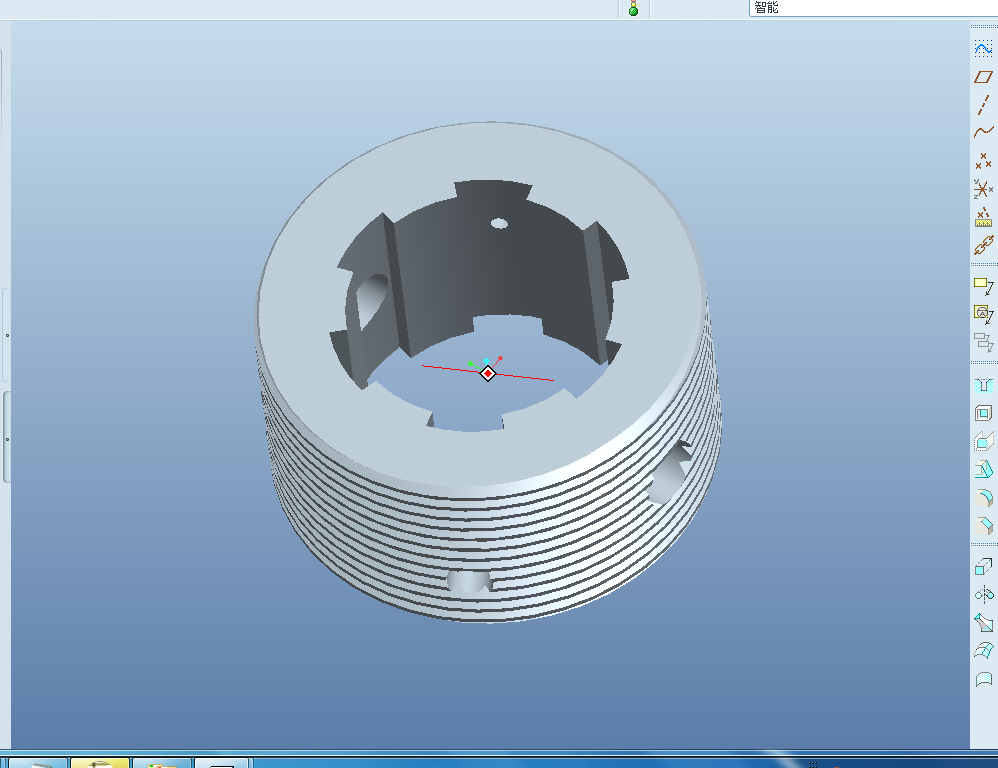Click the spin center marker on the model

[x=488, y=374]
